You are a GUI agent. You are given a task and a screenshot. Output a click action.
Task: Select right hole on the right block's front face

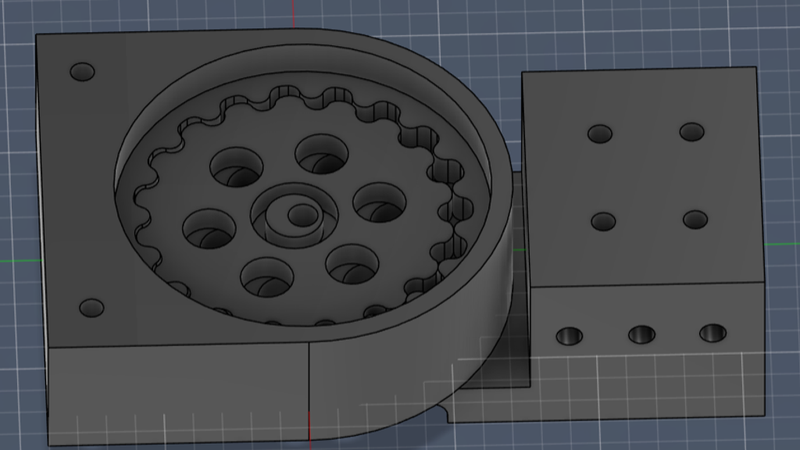(712, 333)
